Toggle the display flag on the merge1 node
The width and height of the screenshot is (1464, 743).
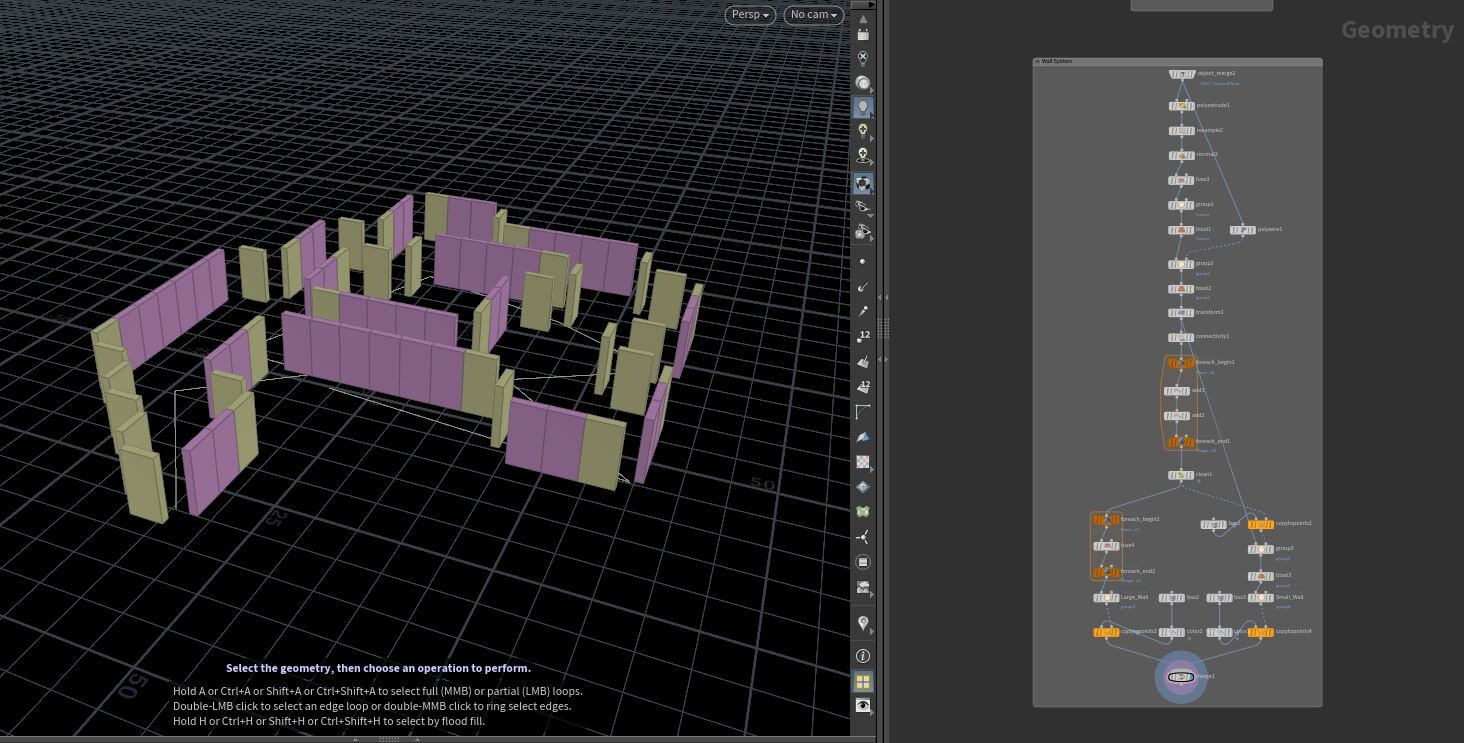point(1193,677)
